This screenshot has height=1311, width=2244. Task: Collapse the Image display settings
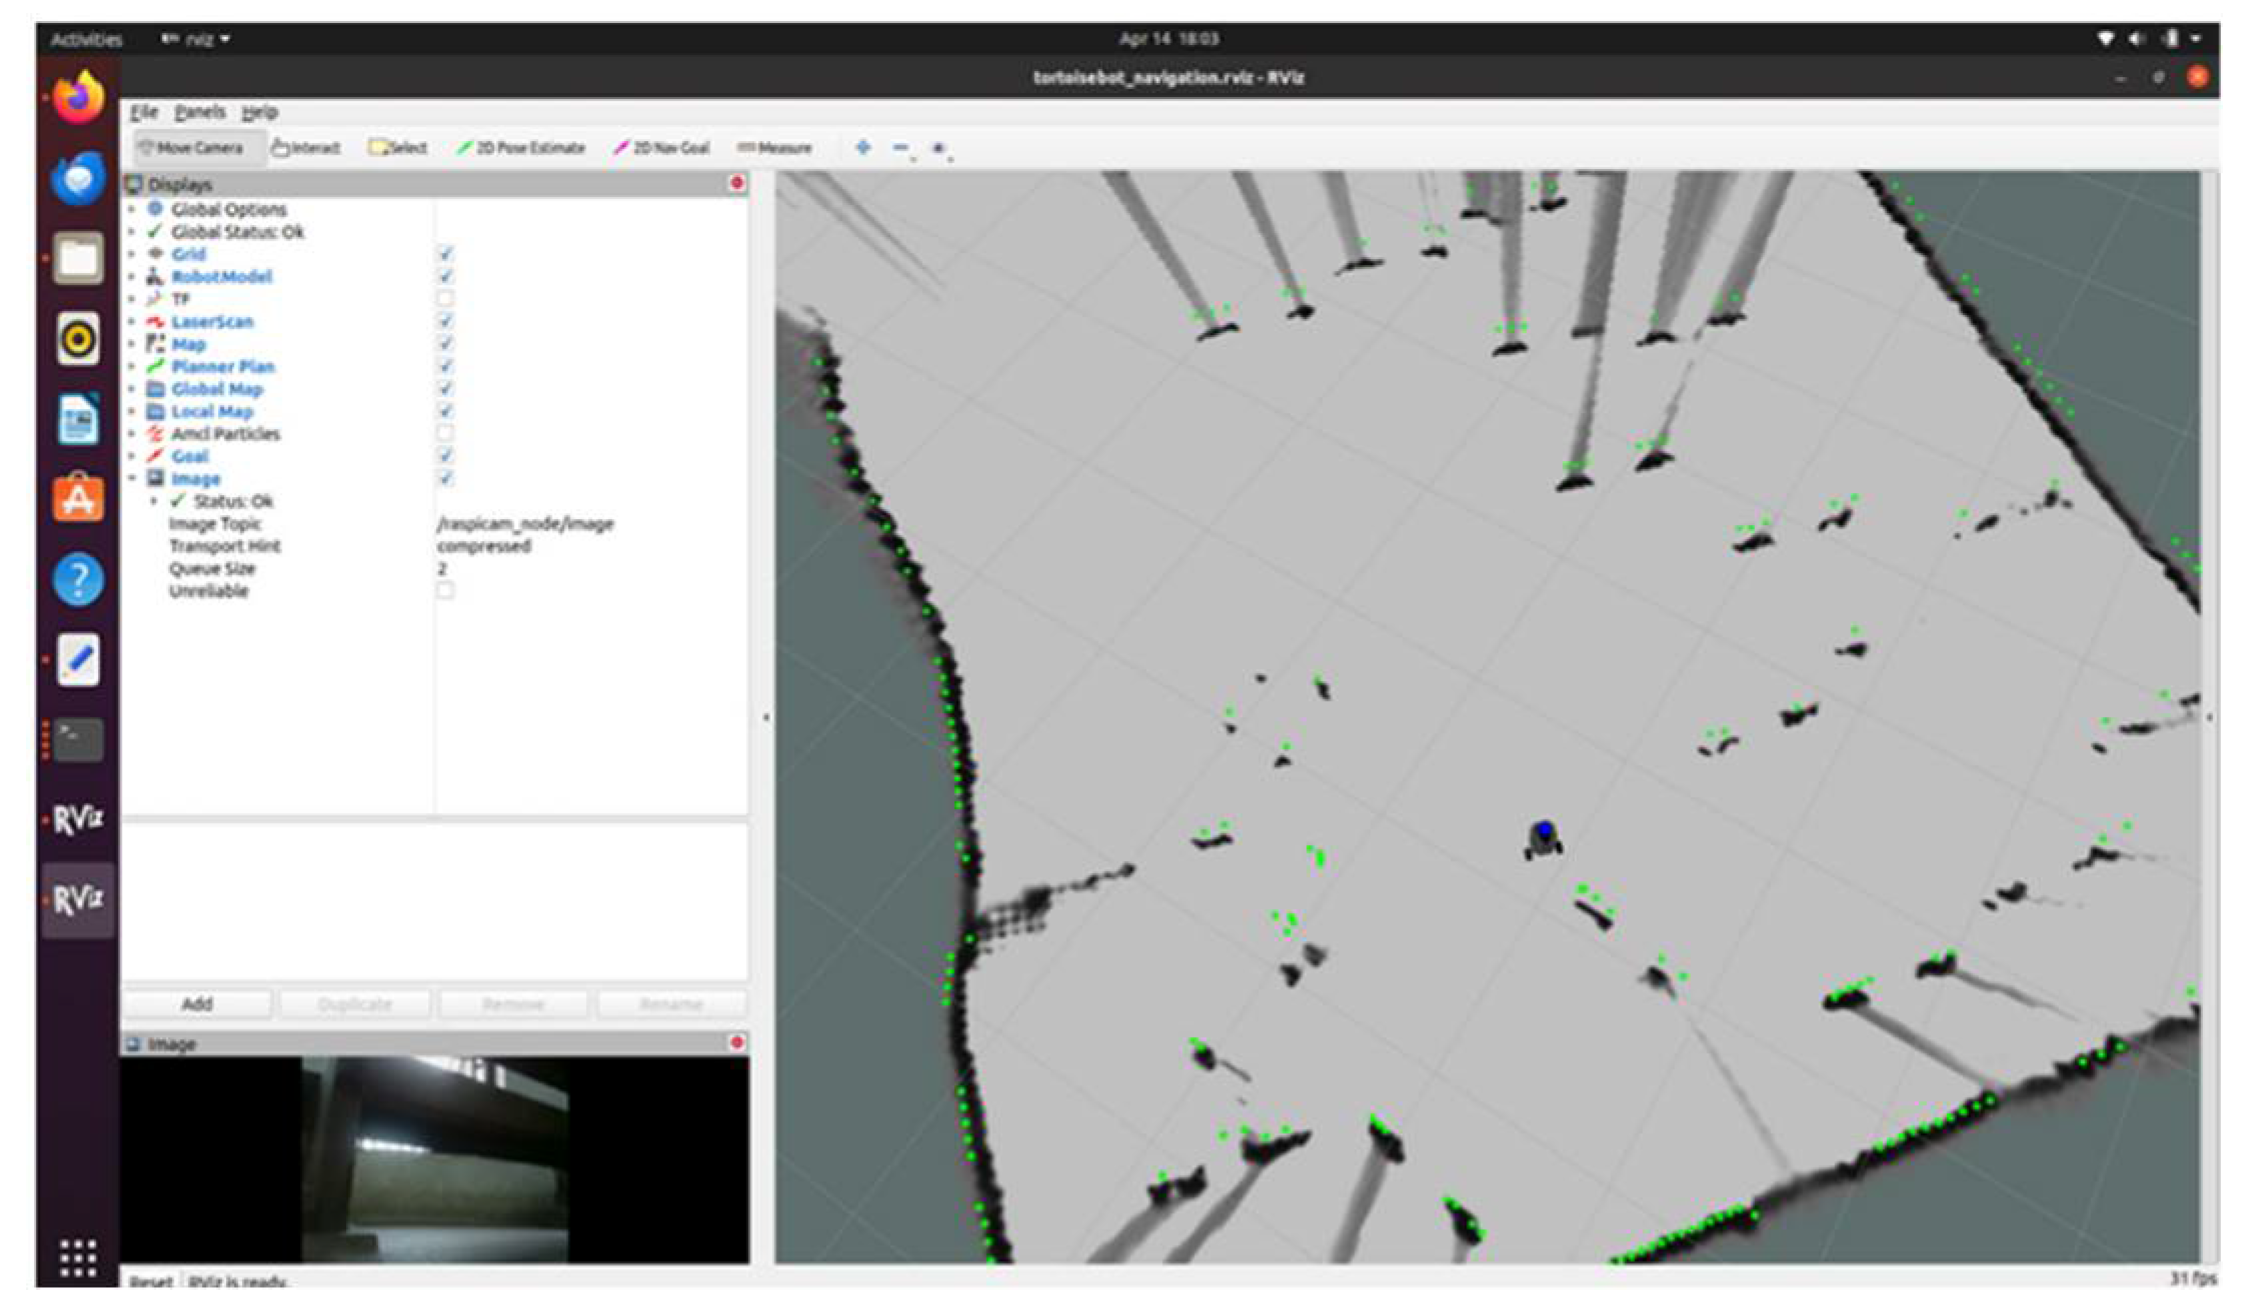pos(133,478)
